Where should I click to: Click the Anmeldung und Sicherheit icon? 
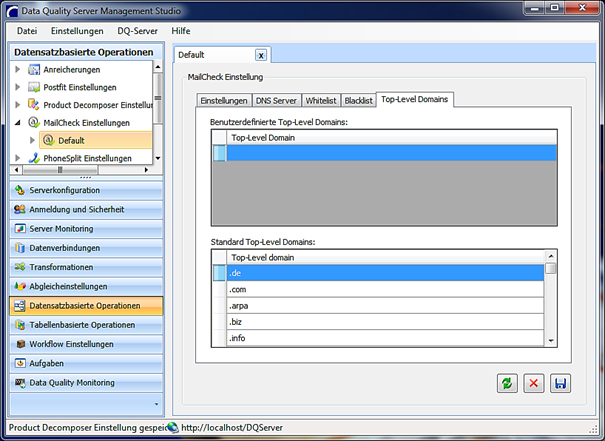point(20,209)
